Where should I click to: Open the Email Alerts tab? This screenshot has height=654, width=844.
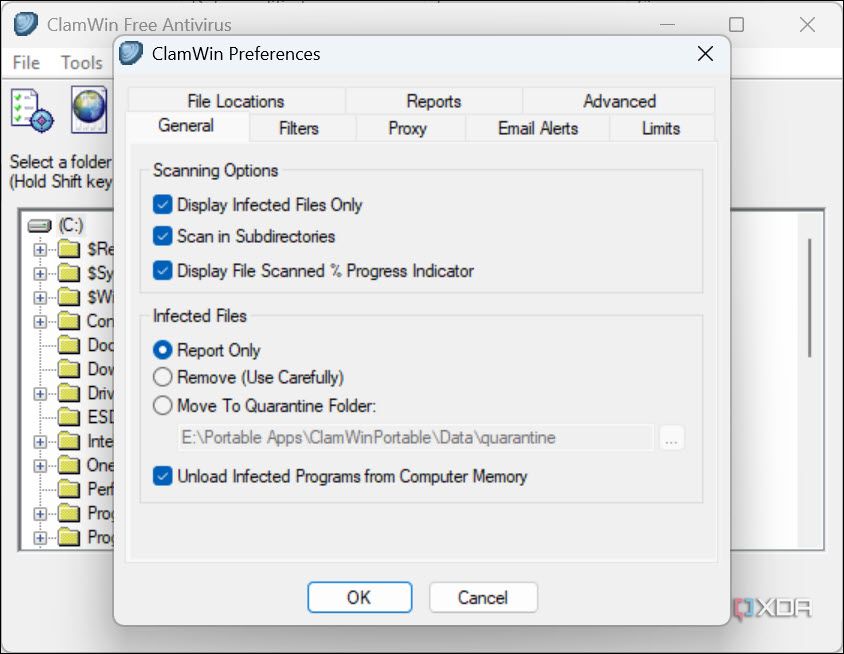click(x=538, y=128)
